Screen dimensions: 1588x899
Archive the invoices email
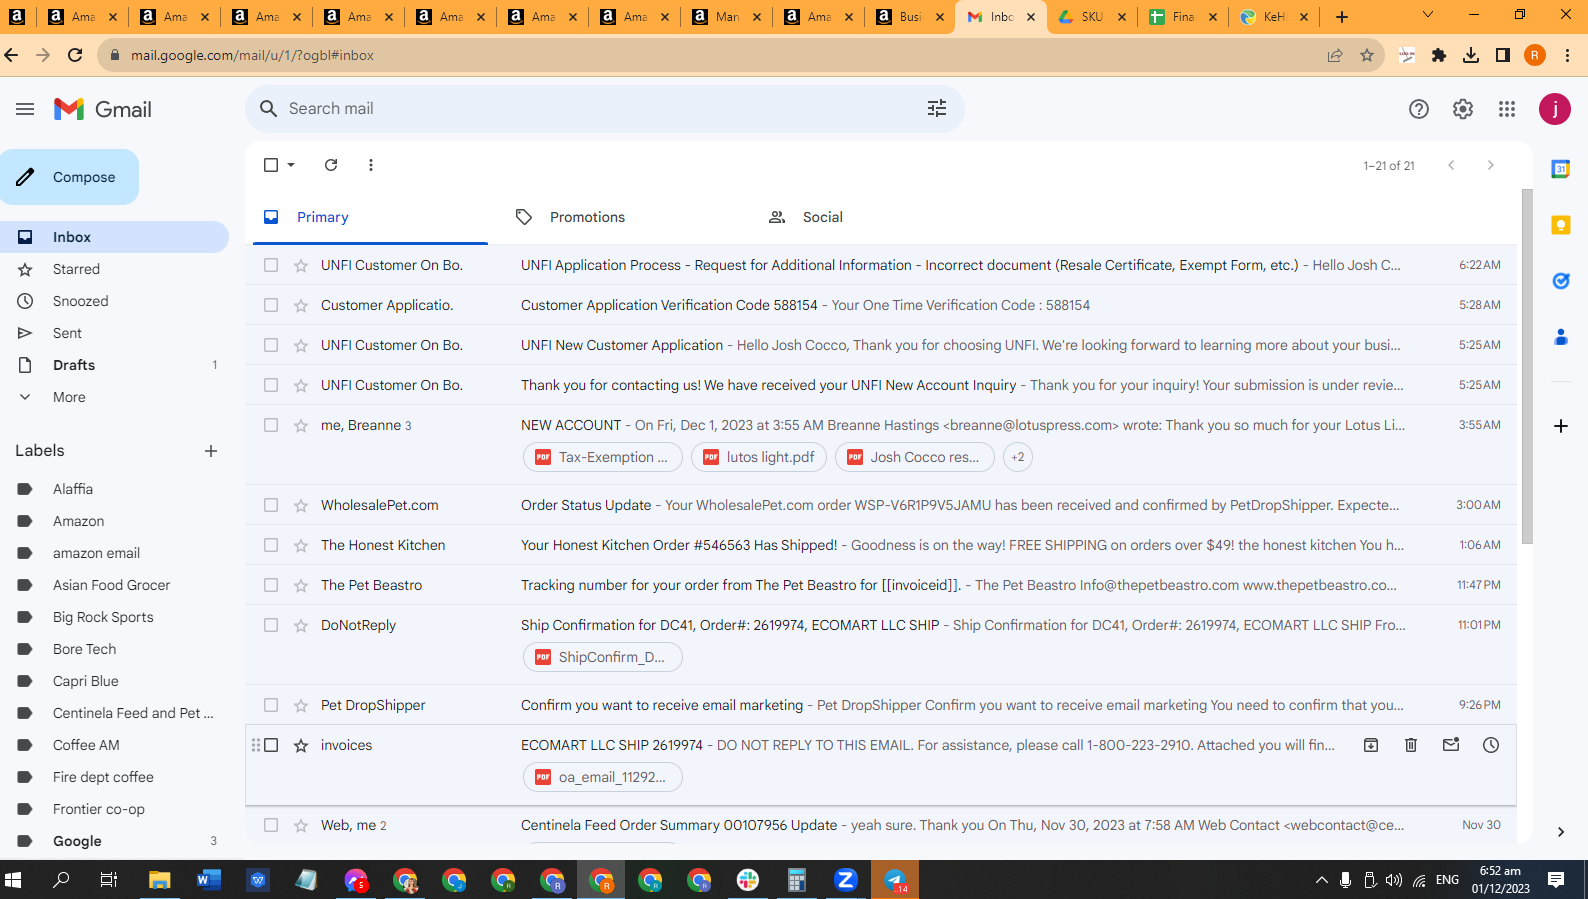pos(1371,745)
